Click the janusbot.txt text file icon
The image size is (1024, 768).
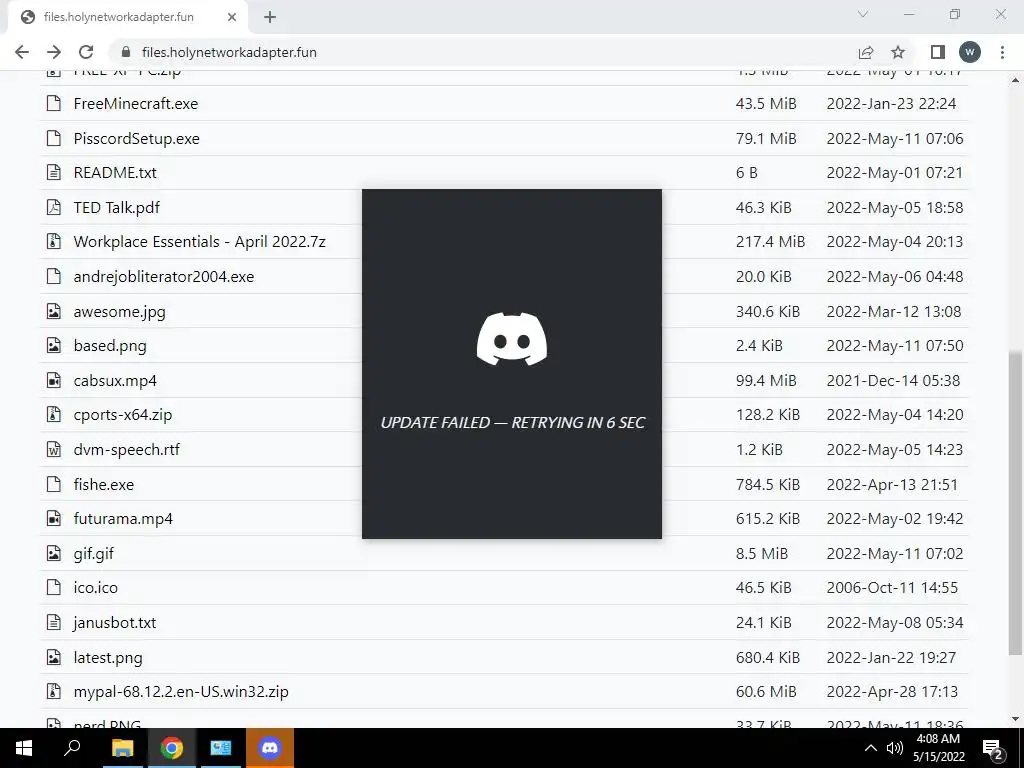(54, 622)
